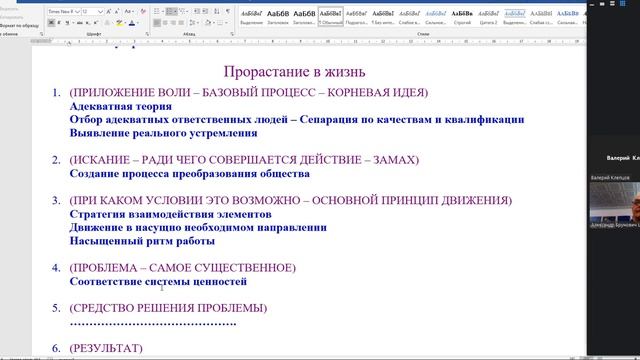Click line 'Создание процесса преобразования общества'
This screenshot has width=640, height=360.
point(190,173)
